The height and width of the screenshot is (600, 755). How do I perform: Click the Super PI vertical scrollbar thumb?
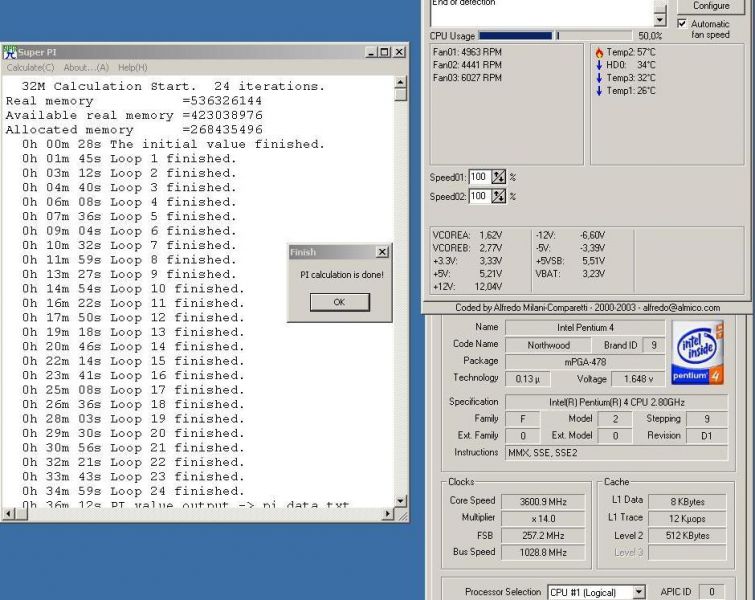tap(400, 94)
